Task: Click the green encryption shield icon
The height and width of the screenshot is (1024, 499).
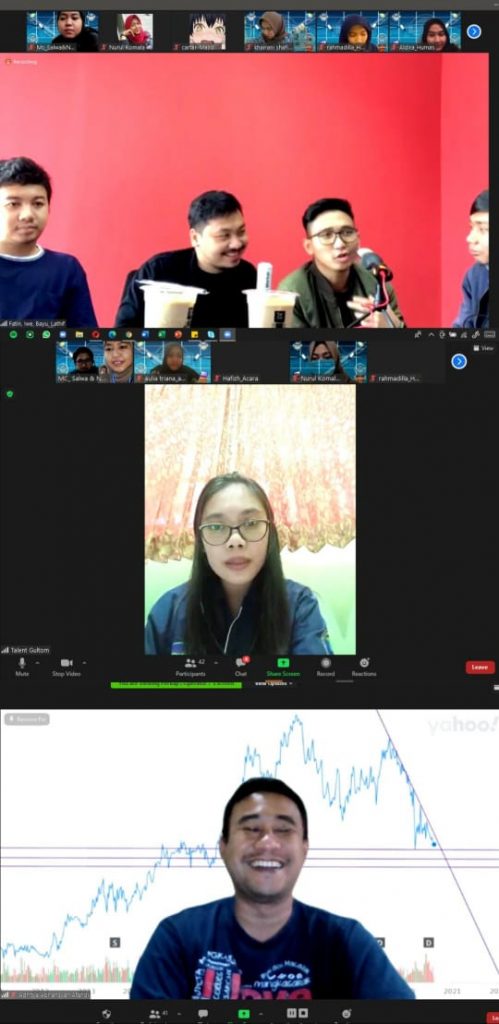Action: pyautogui.click(x=9, y=394)
